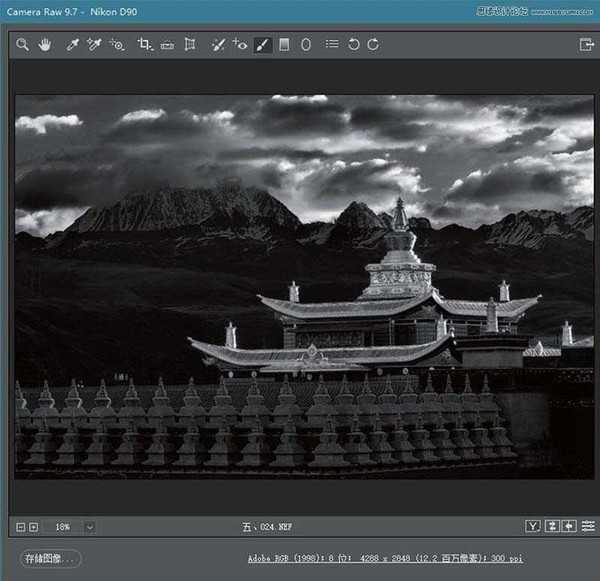Viewport: 600px width, 581px height.
Task: Select the Radial Filter tool
Action: [306, 45]
